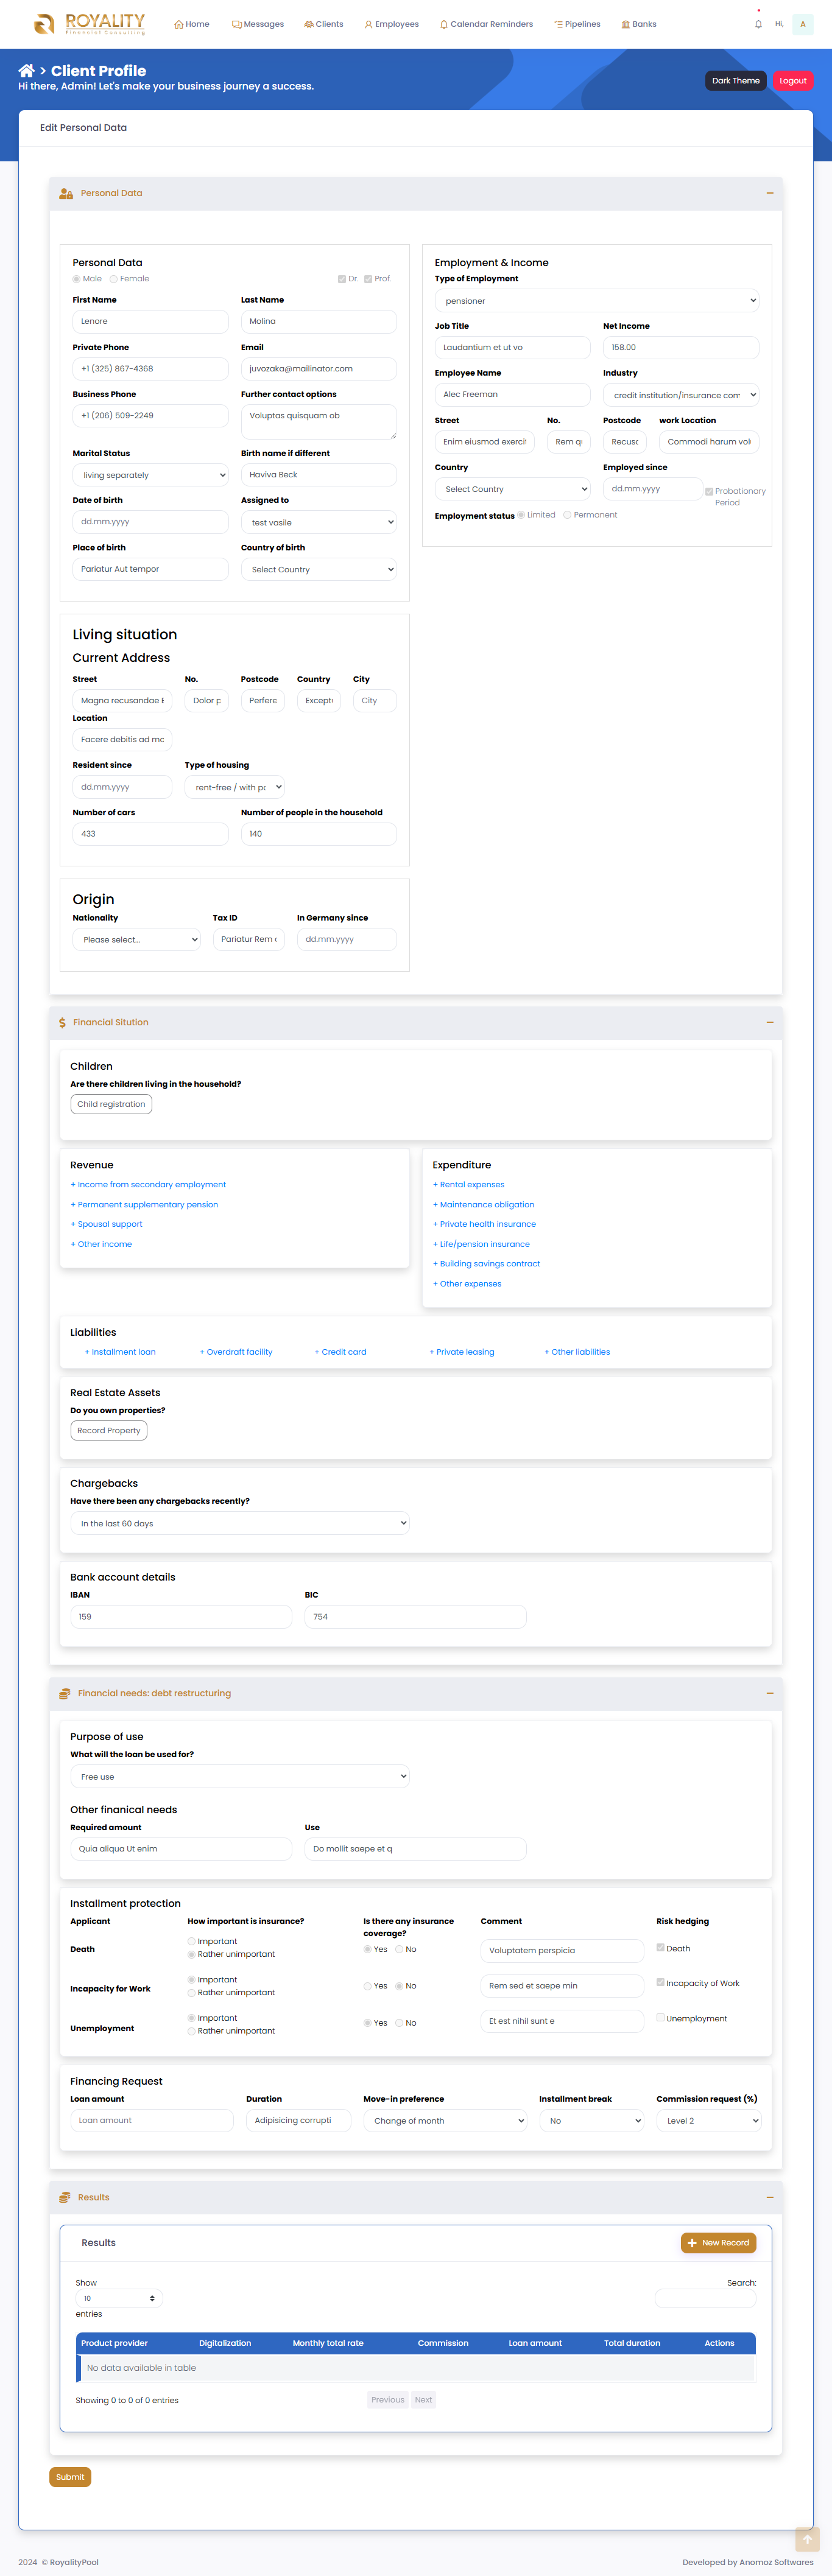Click the Next pagination button

click(423, 2400)
